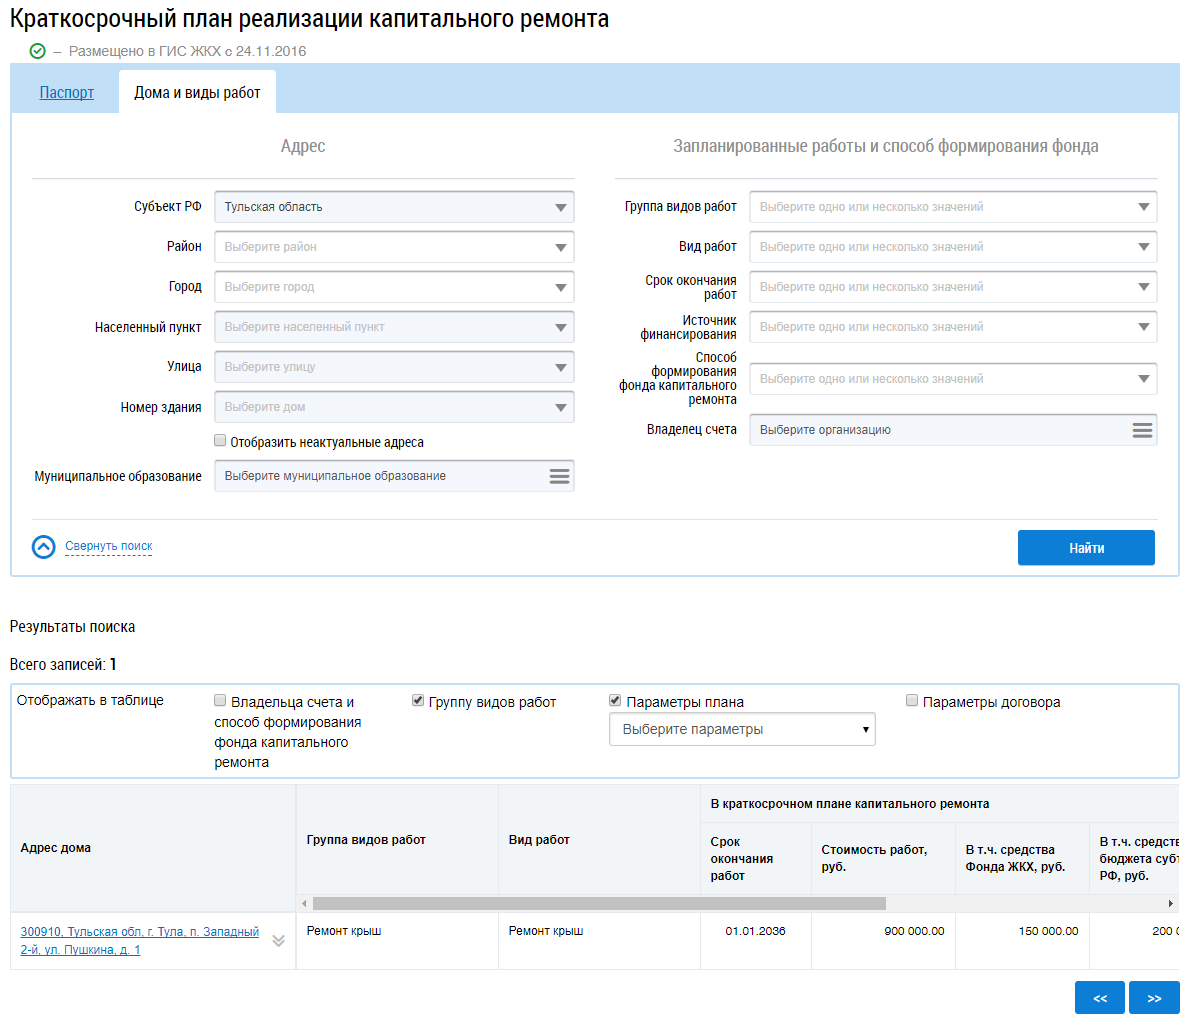Uncheck 'Группу видов работ' checkbox
The height and width of the screenshot is (1025, 1188).
point(417,701)
